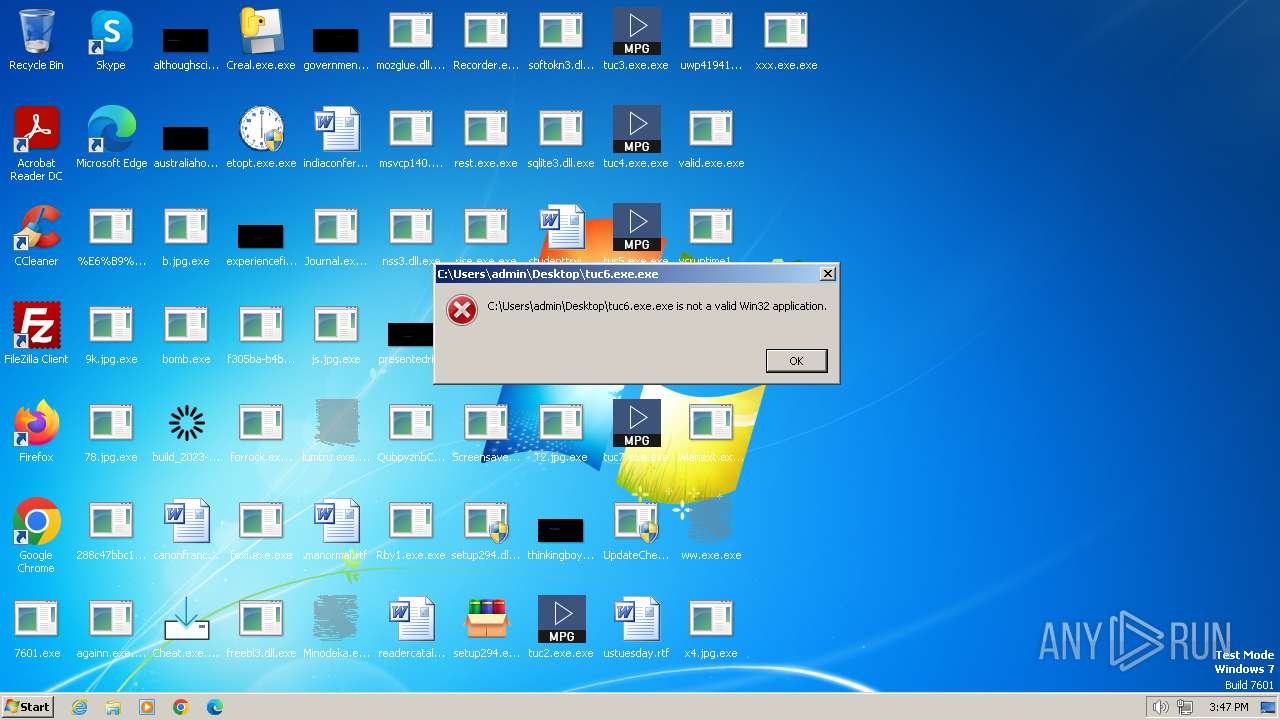Screen dimensions: 1280x720
Task: Select the %E6%B9%... file icon
Action: 111,227
